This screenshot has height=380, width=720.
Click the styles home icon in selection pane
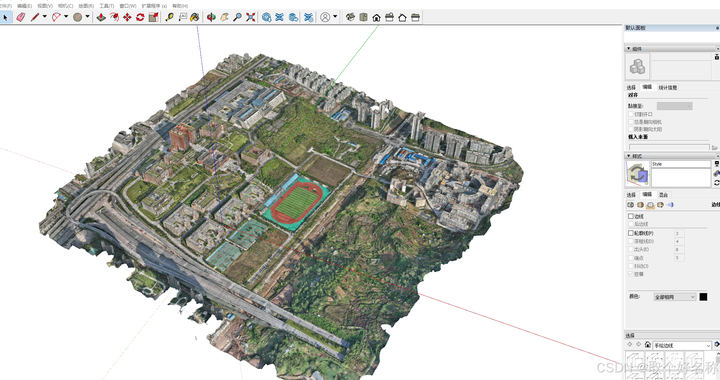(x=647, y=345)
